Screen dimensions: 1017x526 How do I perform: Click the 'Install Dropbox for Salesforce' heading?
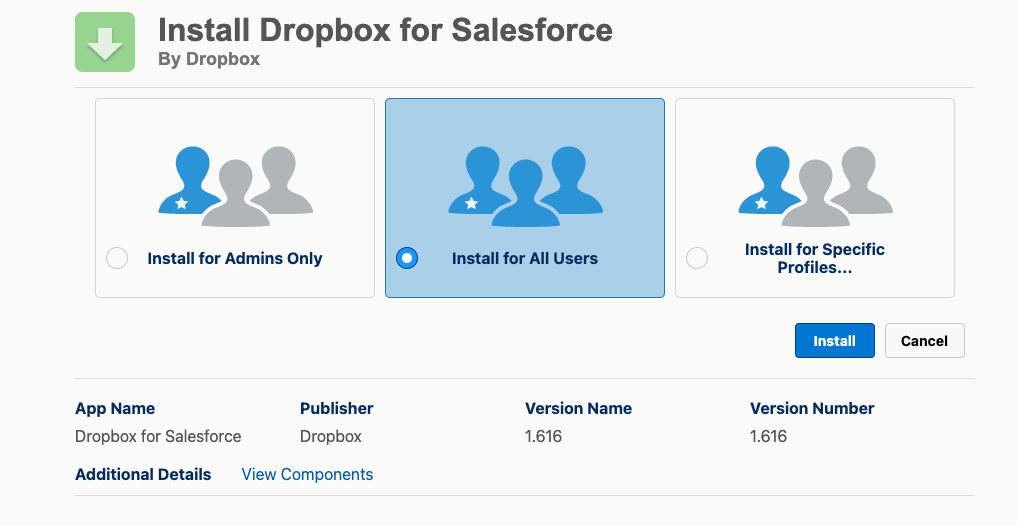click(x=385, y=30)
